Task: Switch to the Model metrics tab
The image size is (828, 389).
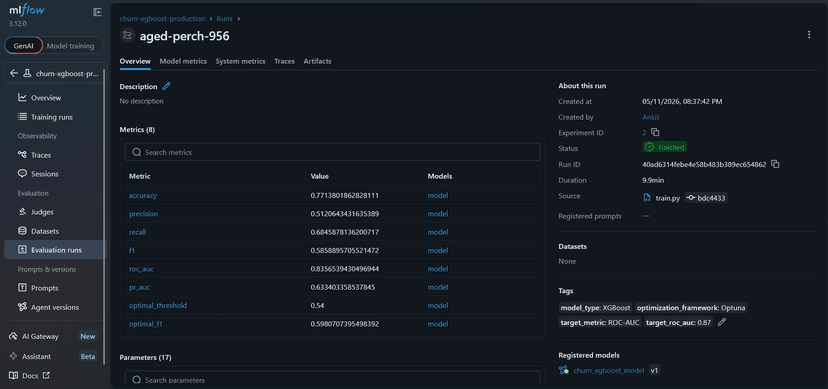Action: (183, 61)
